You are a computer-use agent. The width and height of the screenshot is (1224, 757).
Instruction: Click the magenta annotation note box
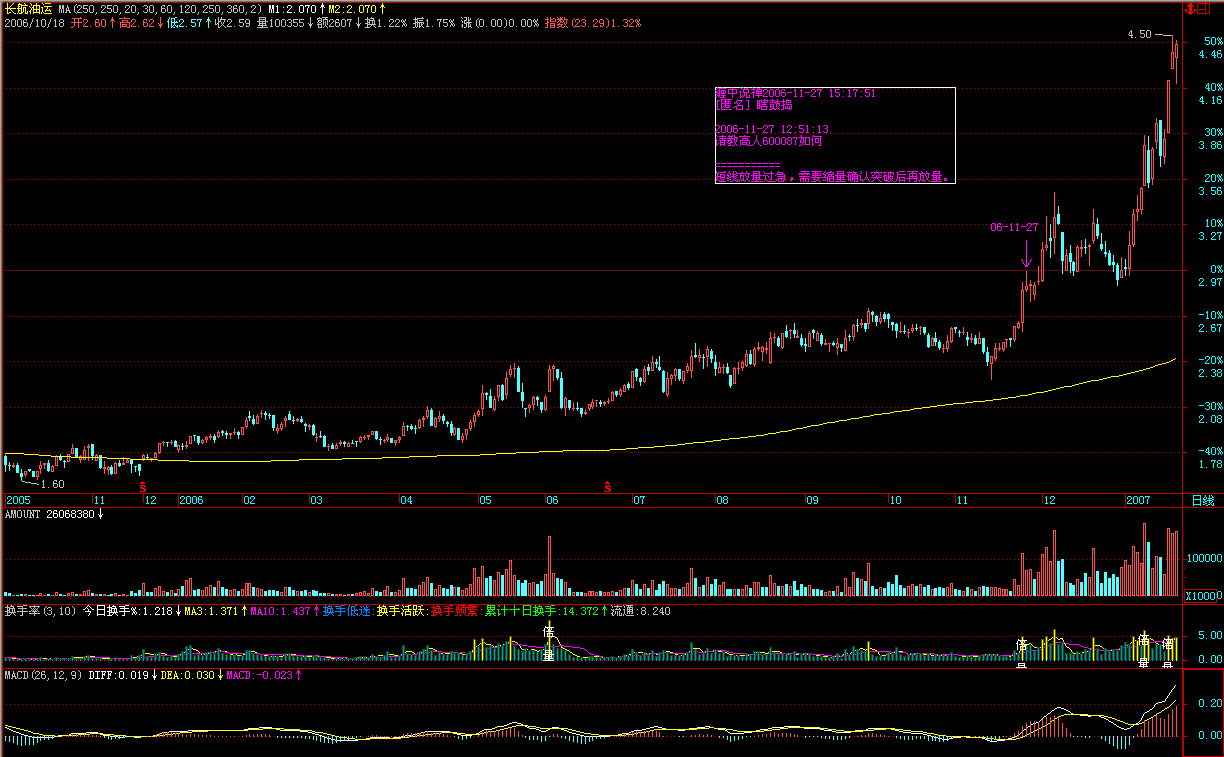tap(835, 135)
